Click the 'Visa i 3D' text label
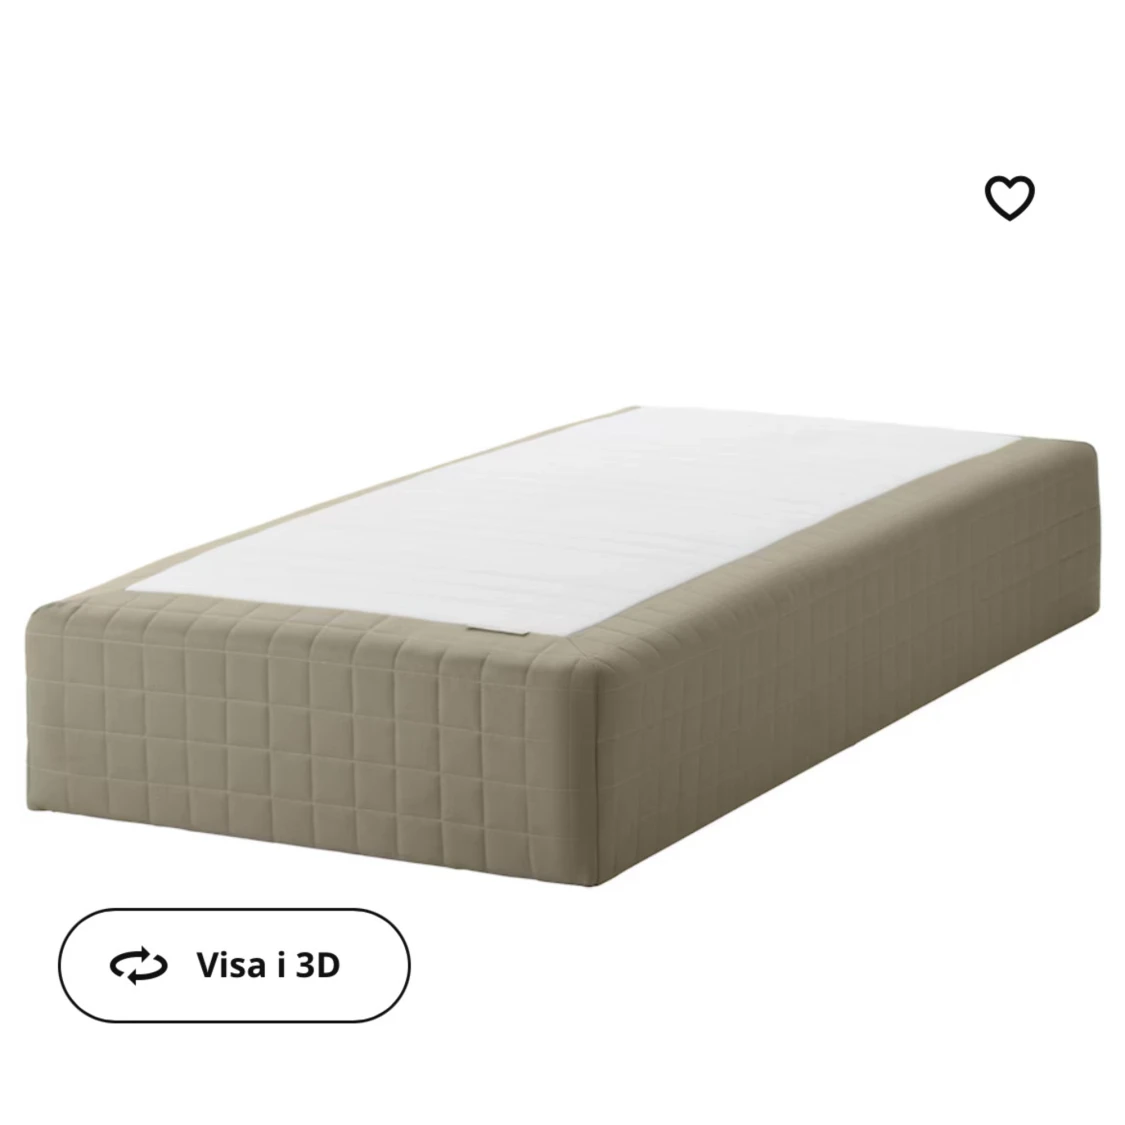 click(x=268, y=965)
